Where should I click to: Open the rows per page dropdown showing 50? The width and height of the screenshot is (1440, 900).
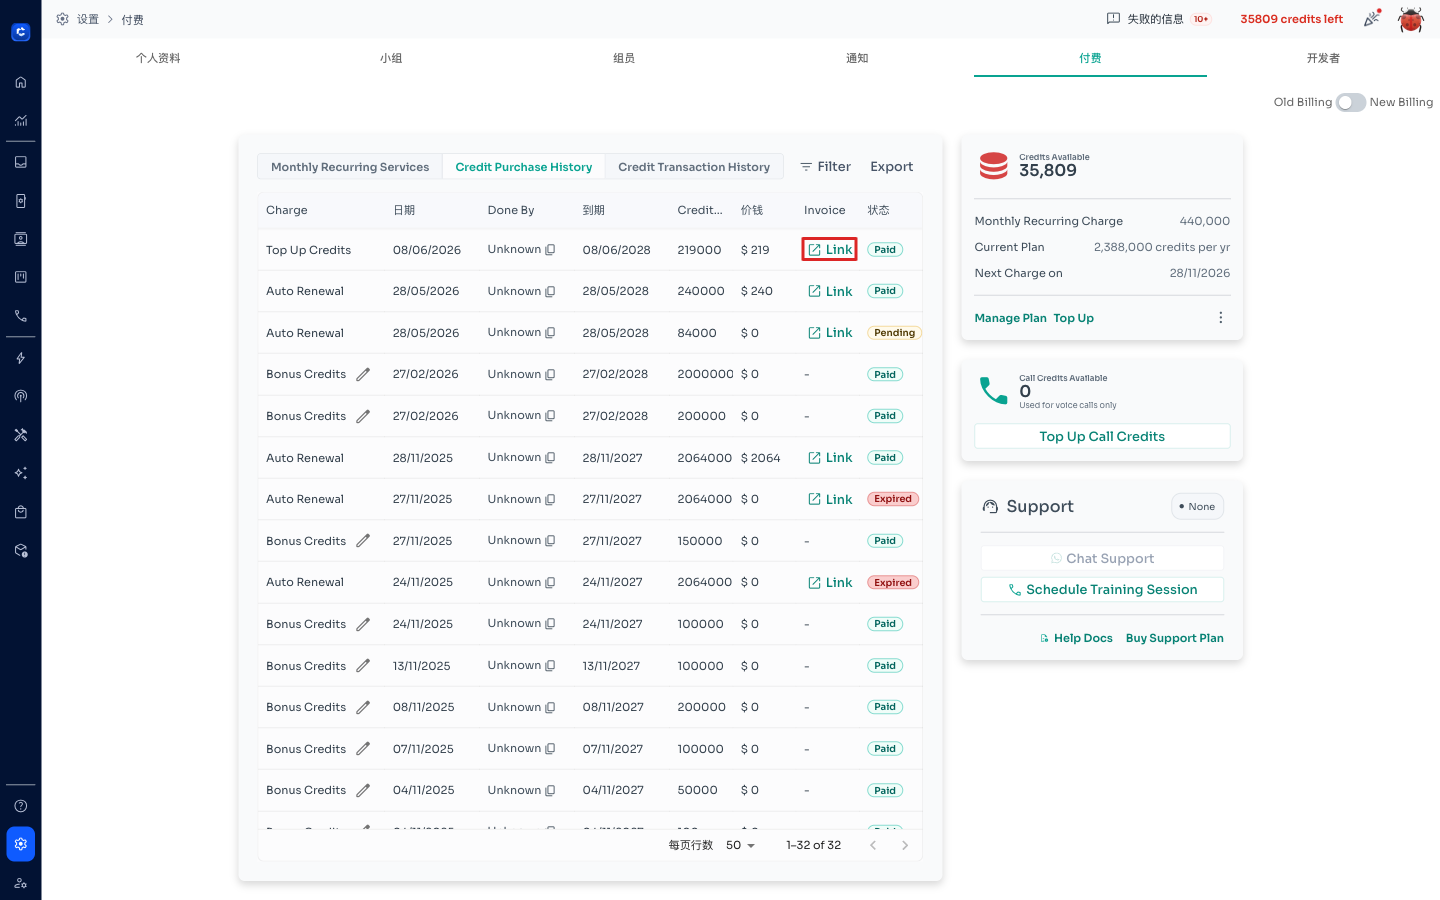pyautogui.click(x=740, y=845)
